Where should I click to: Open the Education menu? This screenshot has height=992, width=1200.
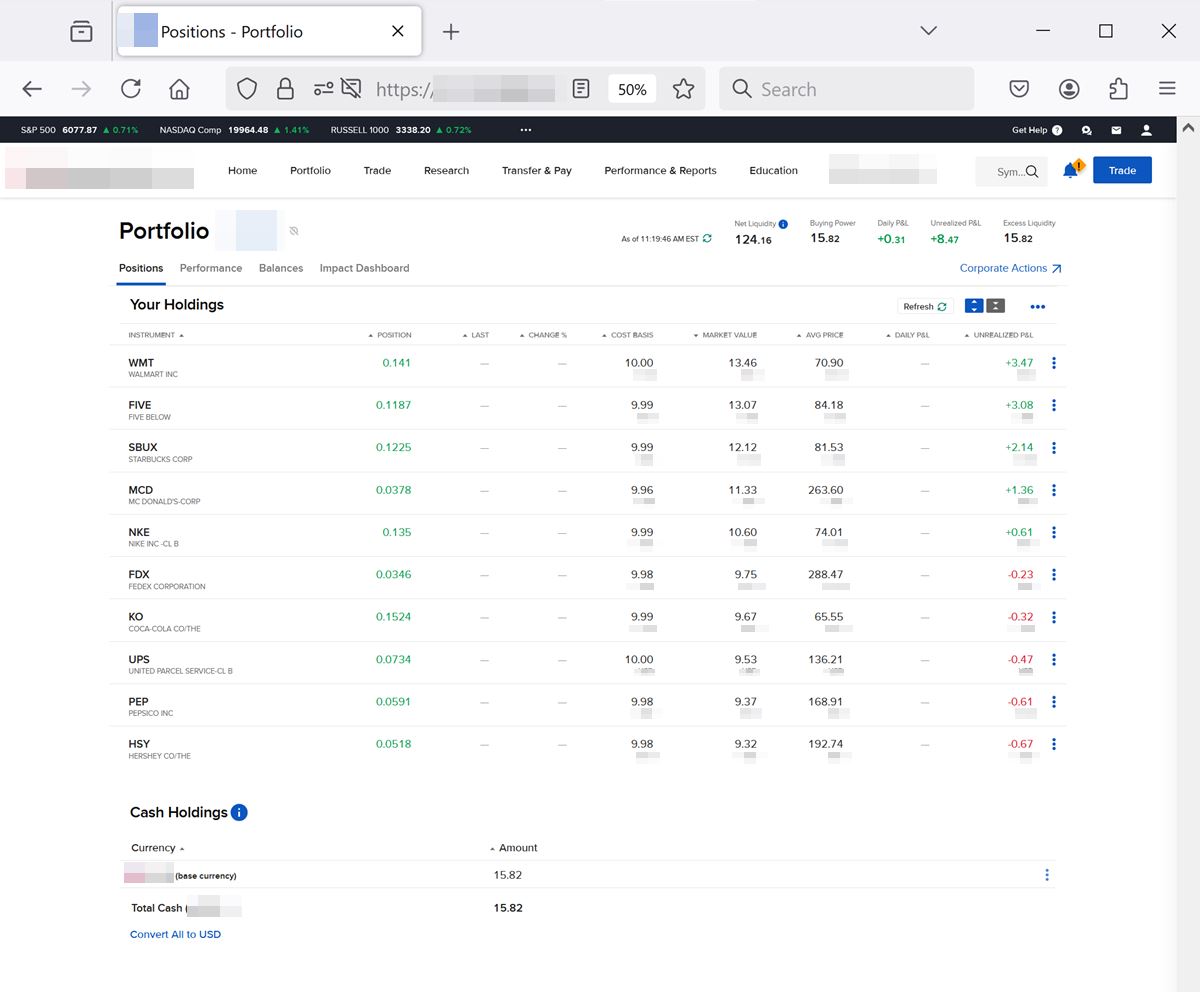pos(773,171)
